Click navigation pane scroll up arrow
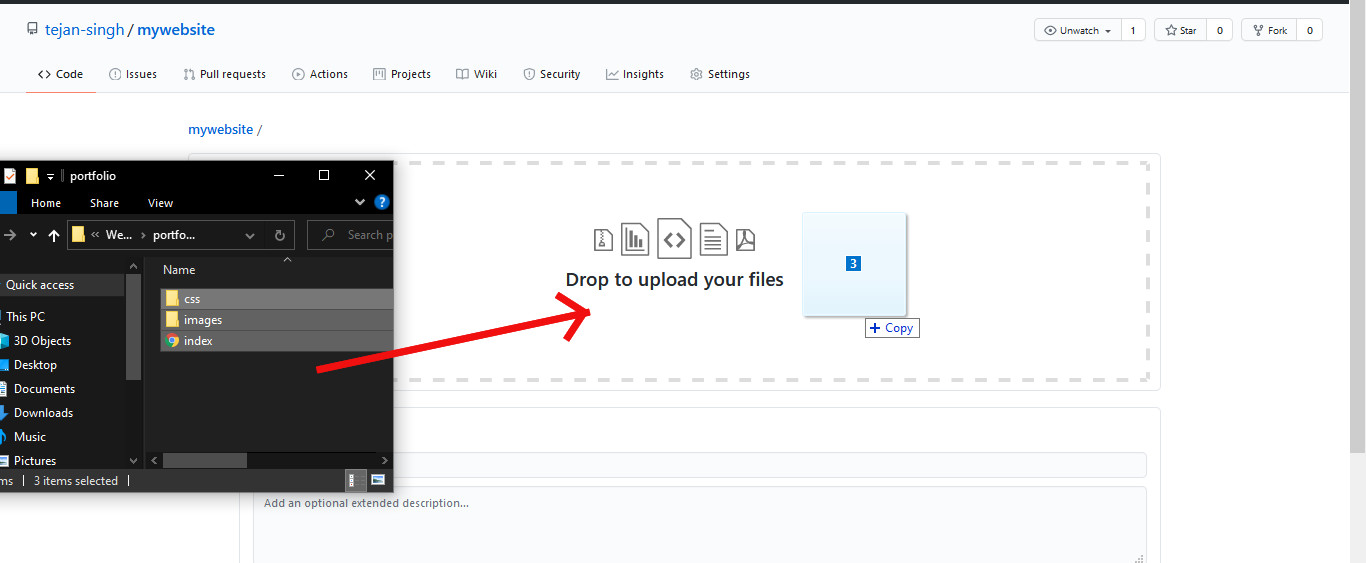The image size is (1366, 563). tap(134, 266)
